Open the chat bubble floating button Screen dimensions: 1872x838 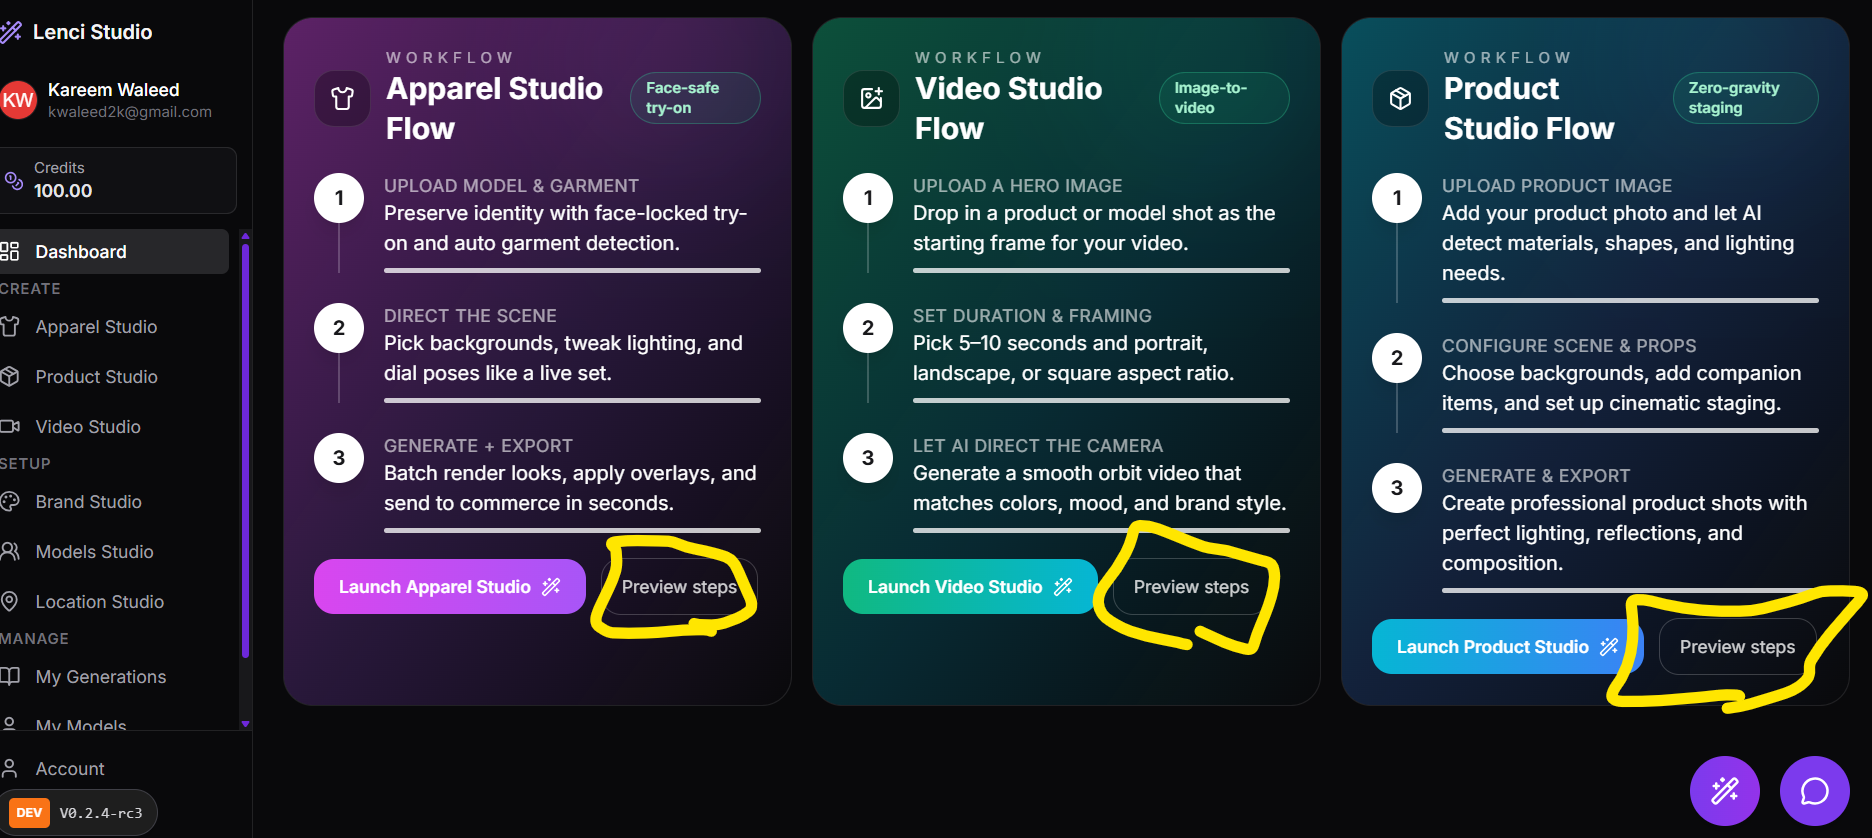point(1814,791)
